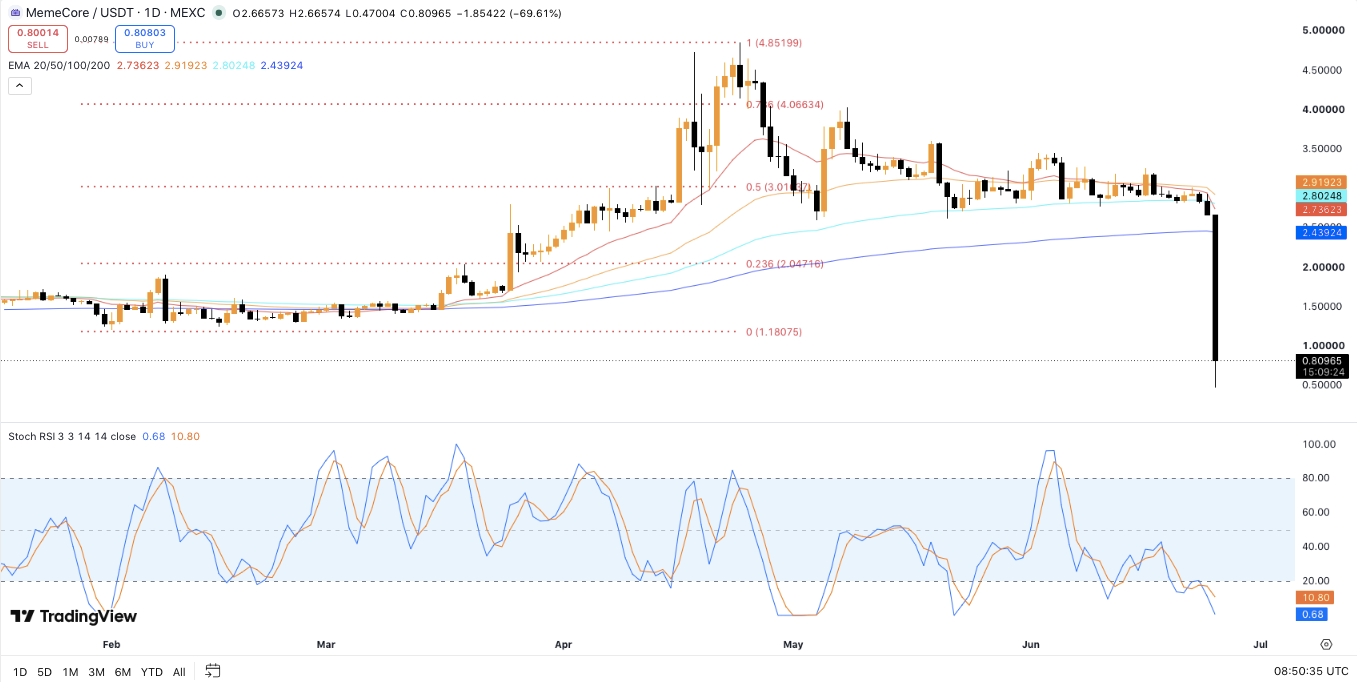The height and width of the screenshot is (682, 1357).
Task: Click the 80.00 Stoch RSI axis tick
Action: tap(1317, 478)
